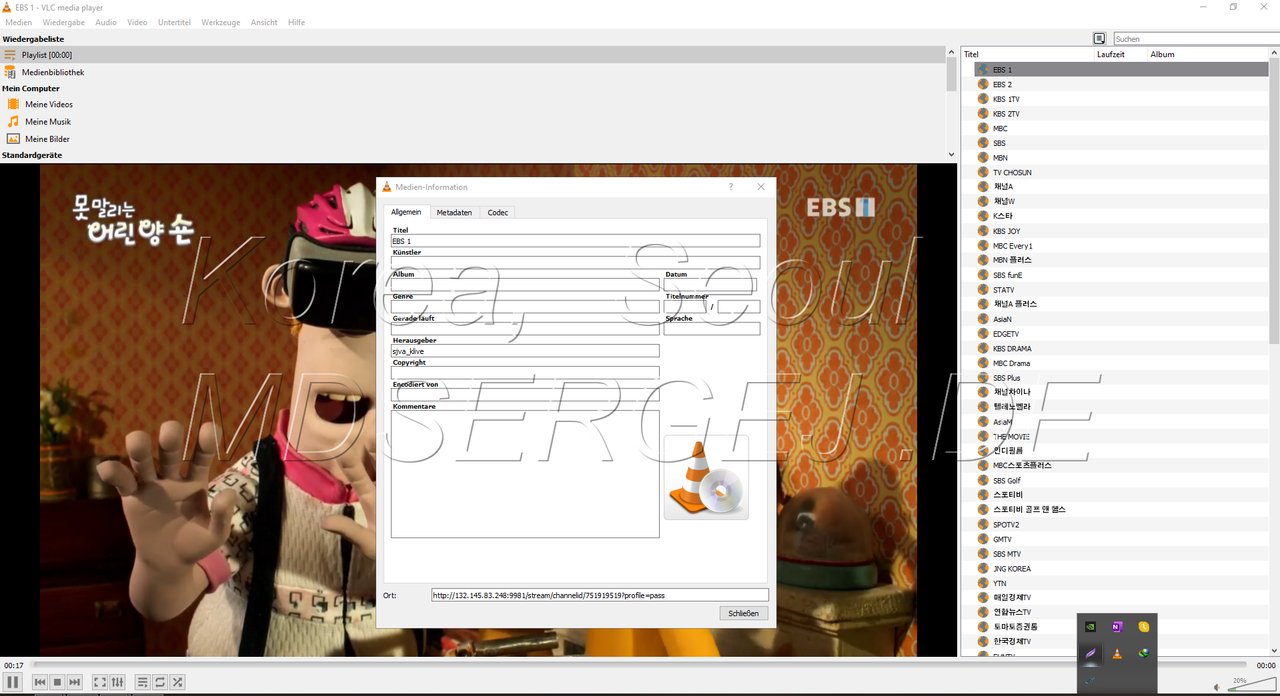1280x696 pixels.
Task: Close the Medien-Information dialog
Action: coord(761,187)
